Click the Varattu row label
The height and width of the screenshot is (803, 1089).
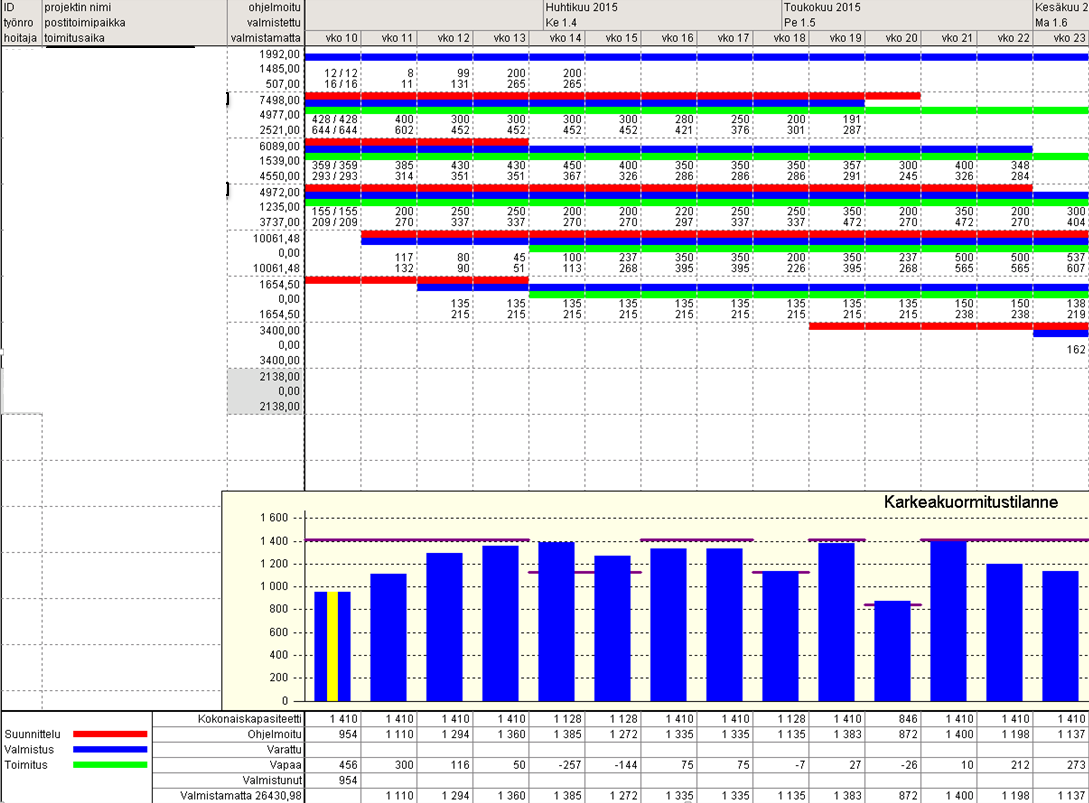[x=284, y=750]
